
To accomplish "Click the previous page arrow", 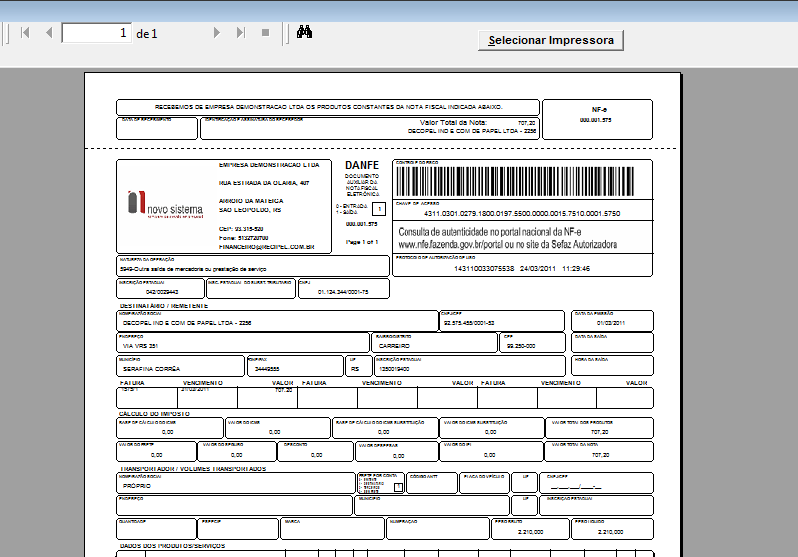I will tap(48, 33).
